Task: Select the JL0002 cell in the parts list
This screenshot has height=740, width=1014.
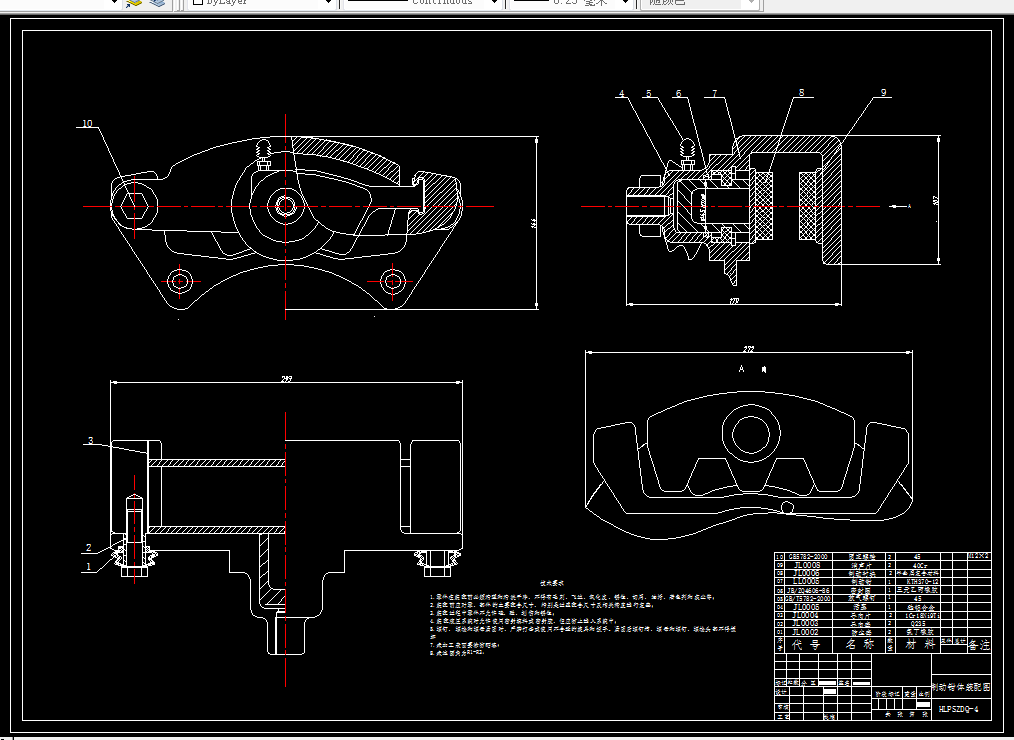Action: coord(806,632)
